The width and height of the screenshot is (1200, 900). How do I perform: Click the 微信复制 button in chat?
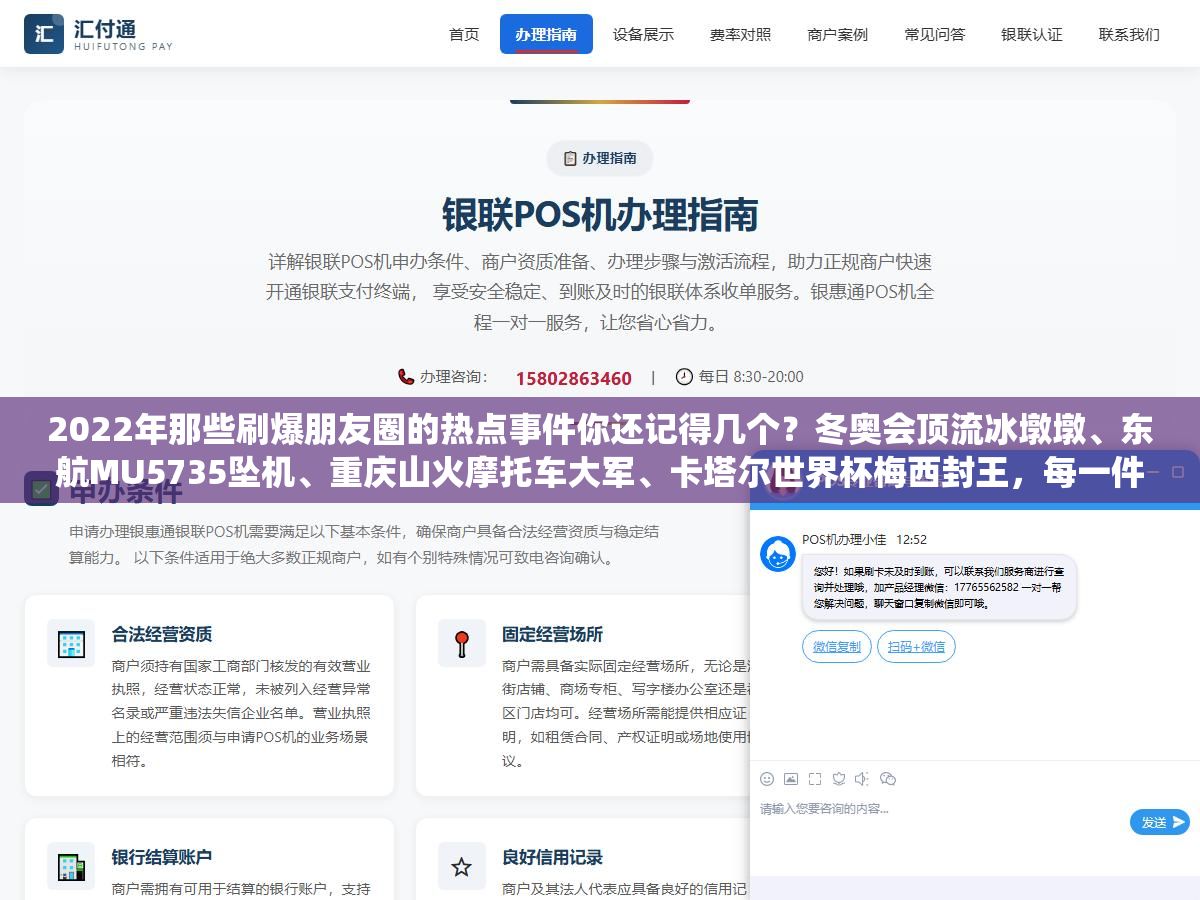pos(837,647)
